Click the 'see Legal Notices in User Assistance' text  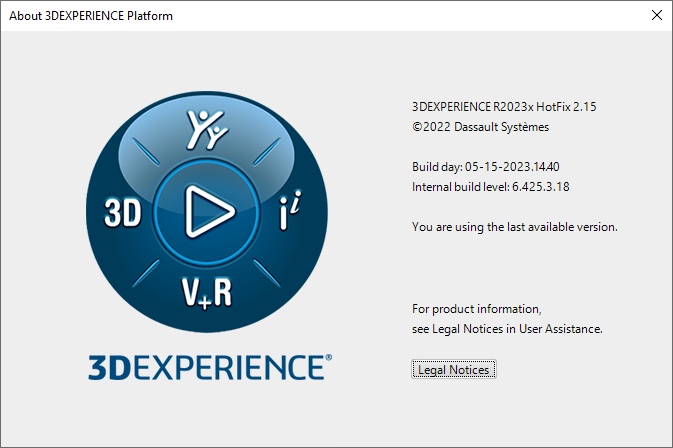click(x=507, y=328)
